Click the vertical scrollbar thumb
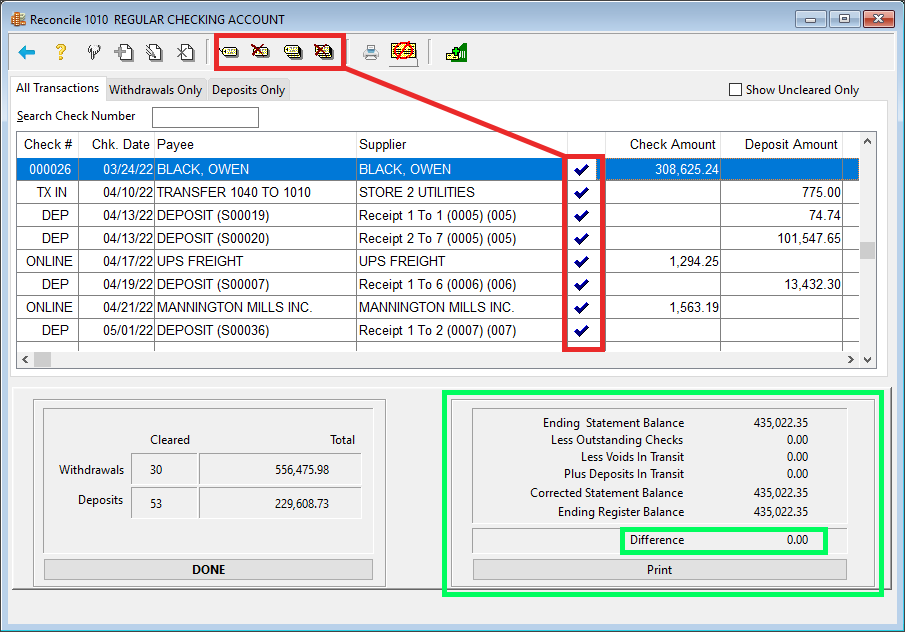 point(867,250)
